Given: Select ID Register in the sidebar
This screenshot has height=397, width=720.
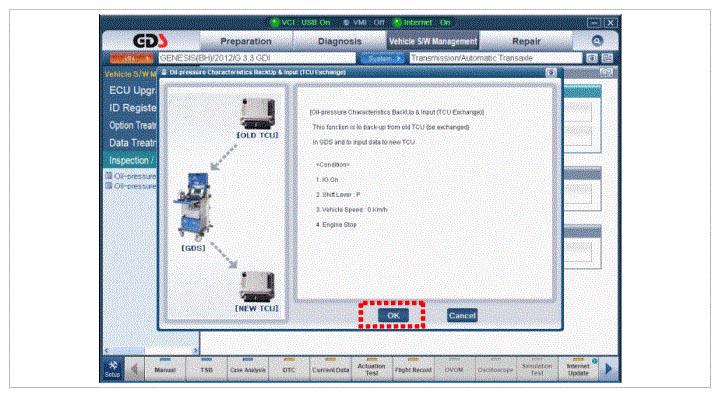Looking at the screenshot, I should (x=132, y=108).
